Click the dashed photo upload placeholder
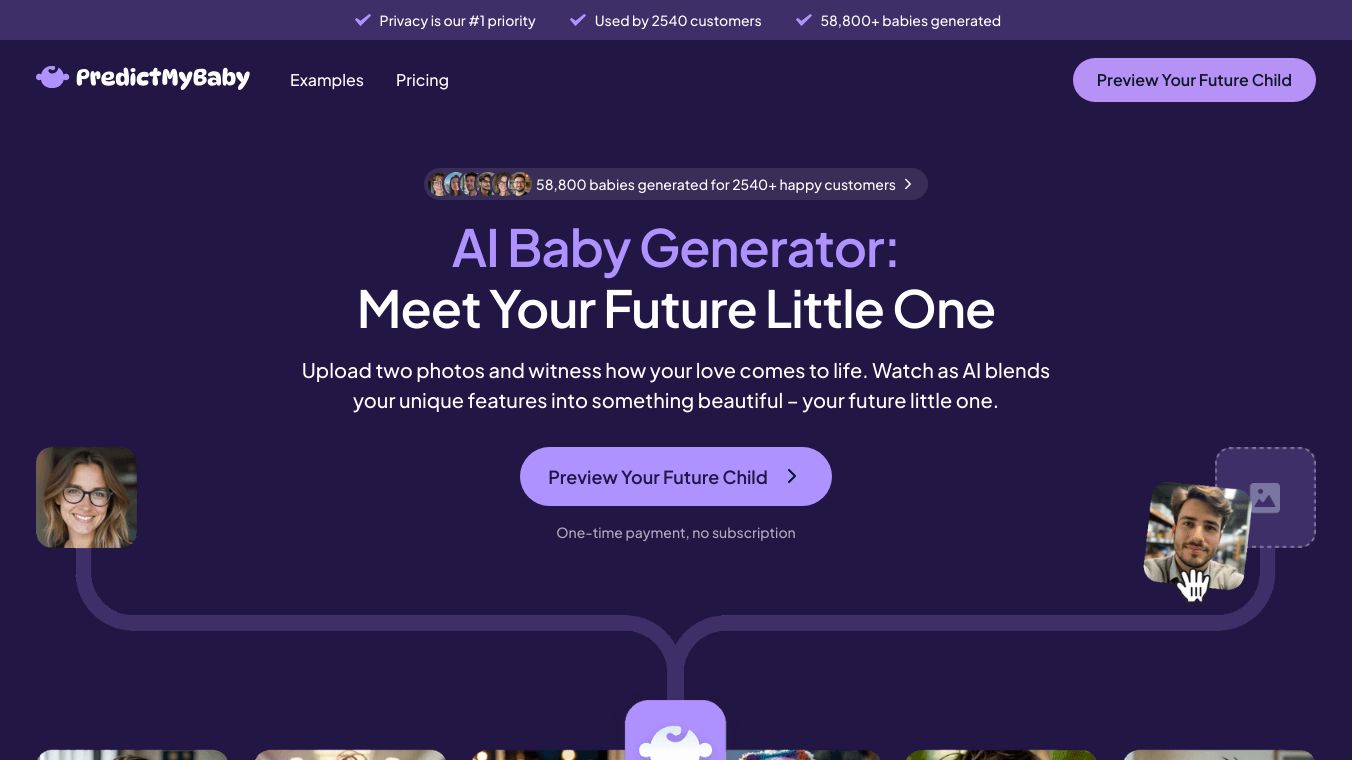The height and width of the screenshot is (760, 1352). (1265, 497)
